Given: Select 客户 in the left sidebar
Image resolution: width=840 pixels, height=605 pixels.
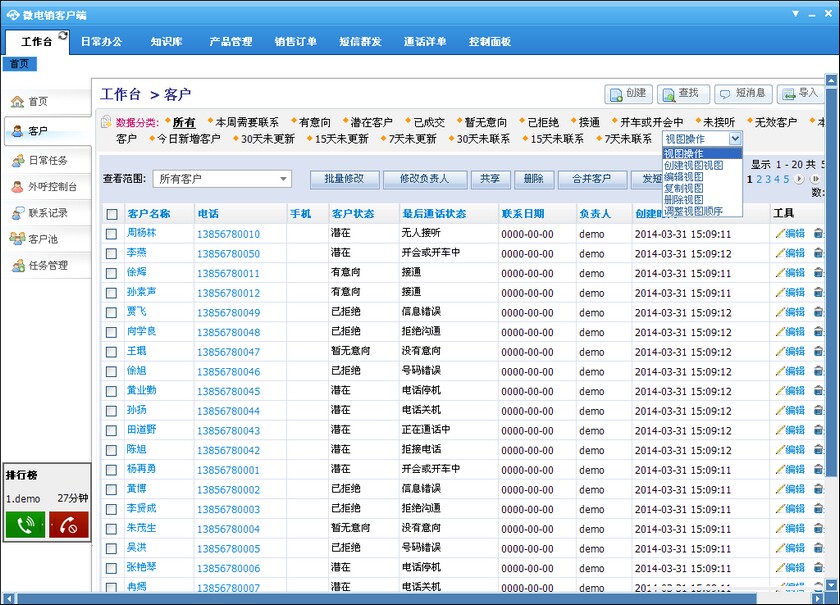Looking at the screenshot, I should coord(47,131).
